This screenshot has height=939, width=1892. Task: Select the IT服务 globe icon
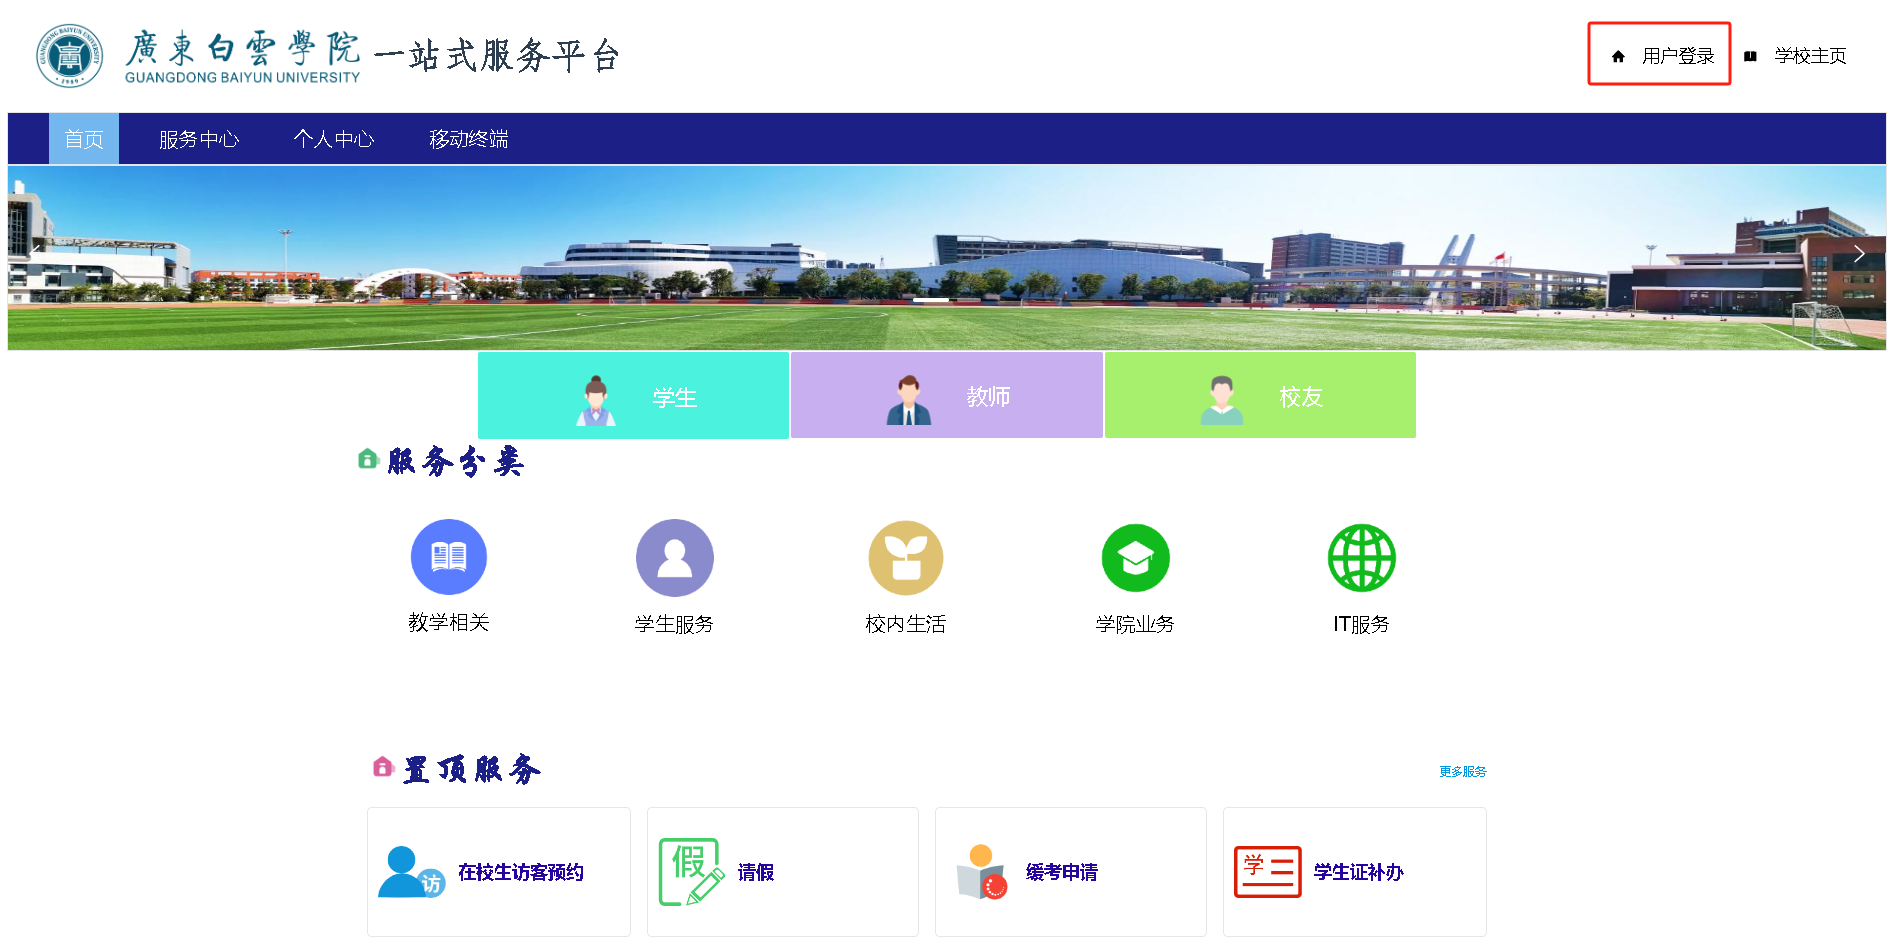click(x=1361, y=558)
